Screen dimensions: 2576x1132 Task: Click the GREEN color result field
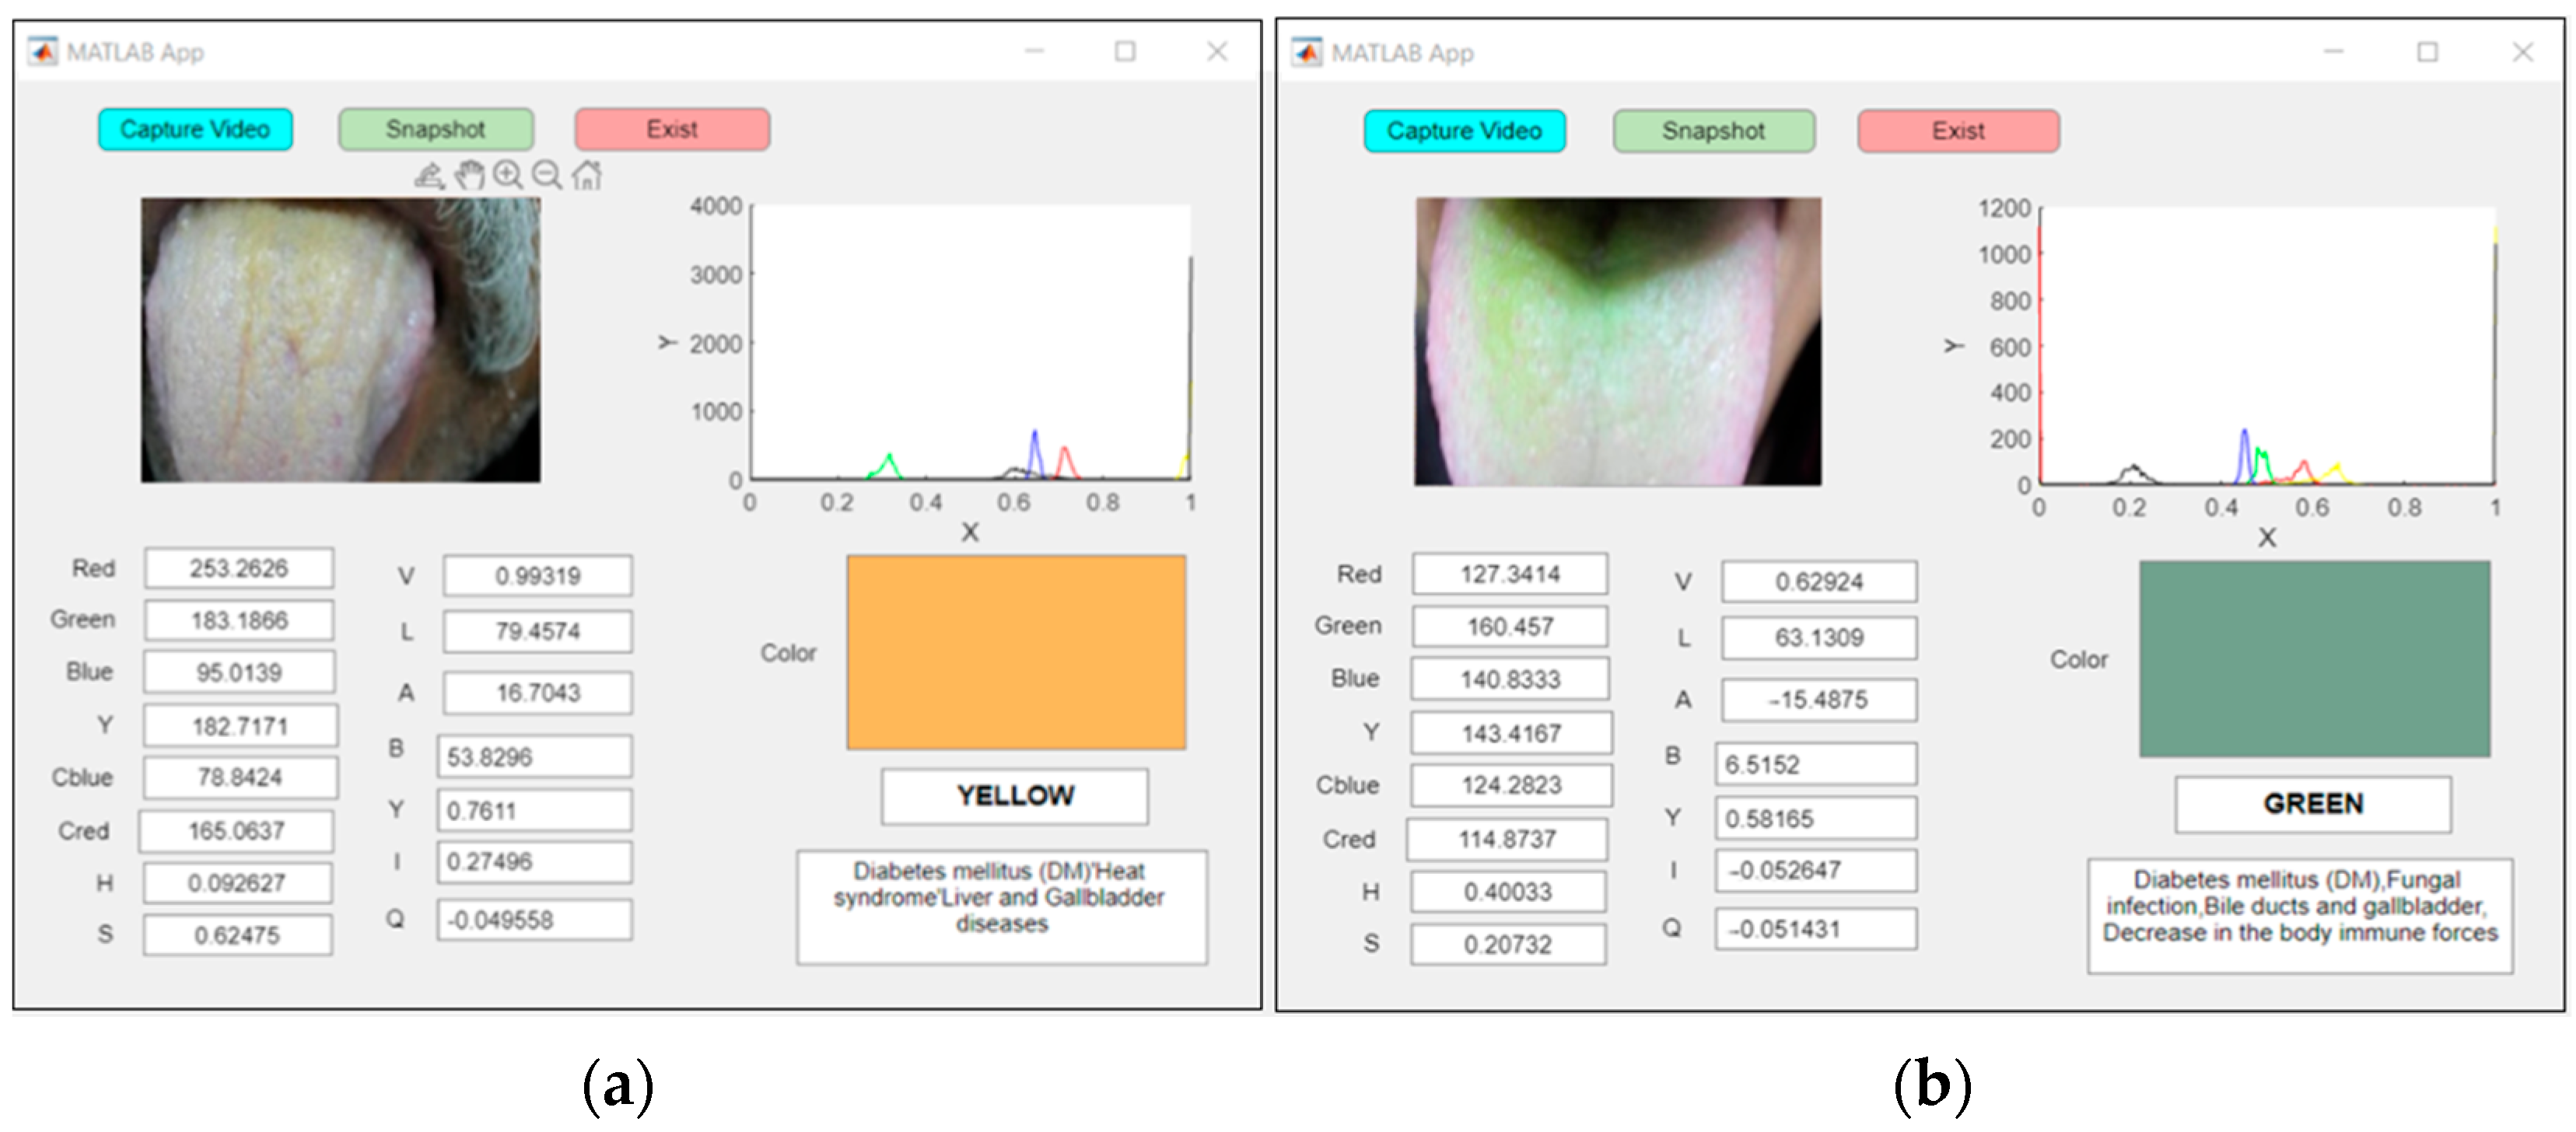click(x=2312, y=804)
